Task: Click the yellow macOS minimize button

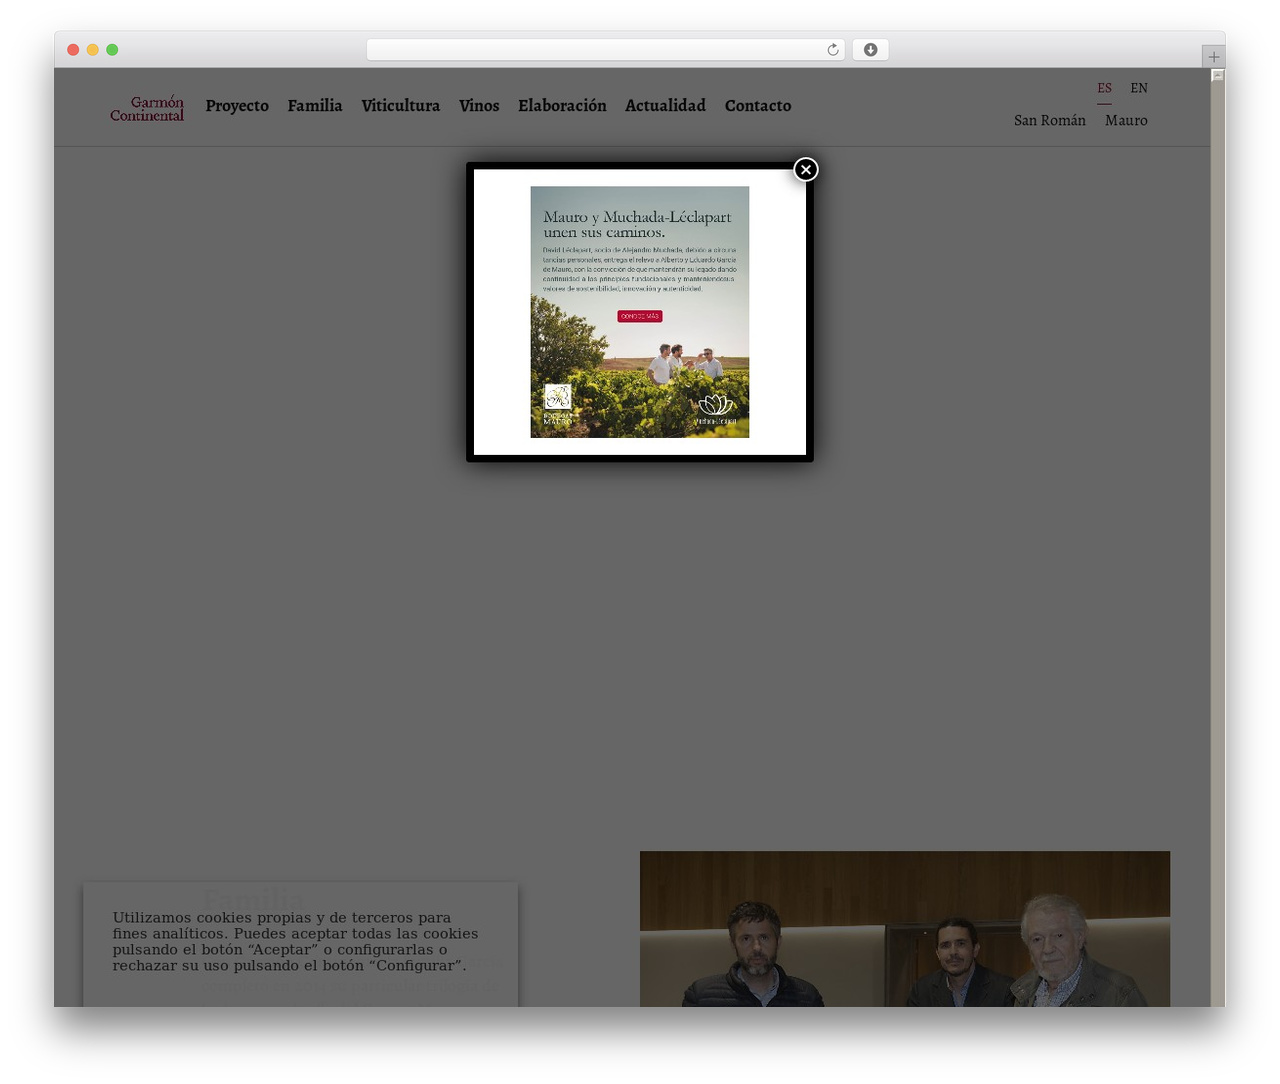Action: pos(92,50)
